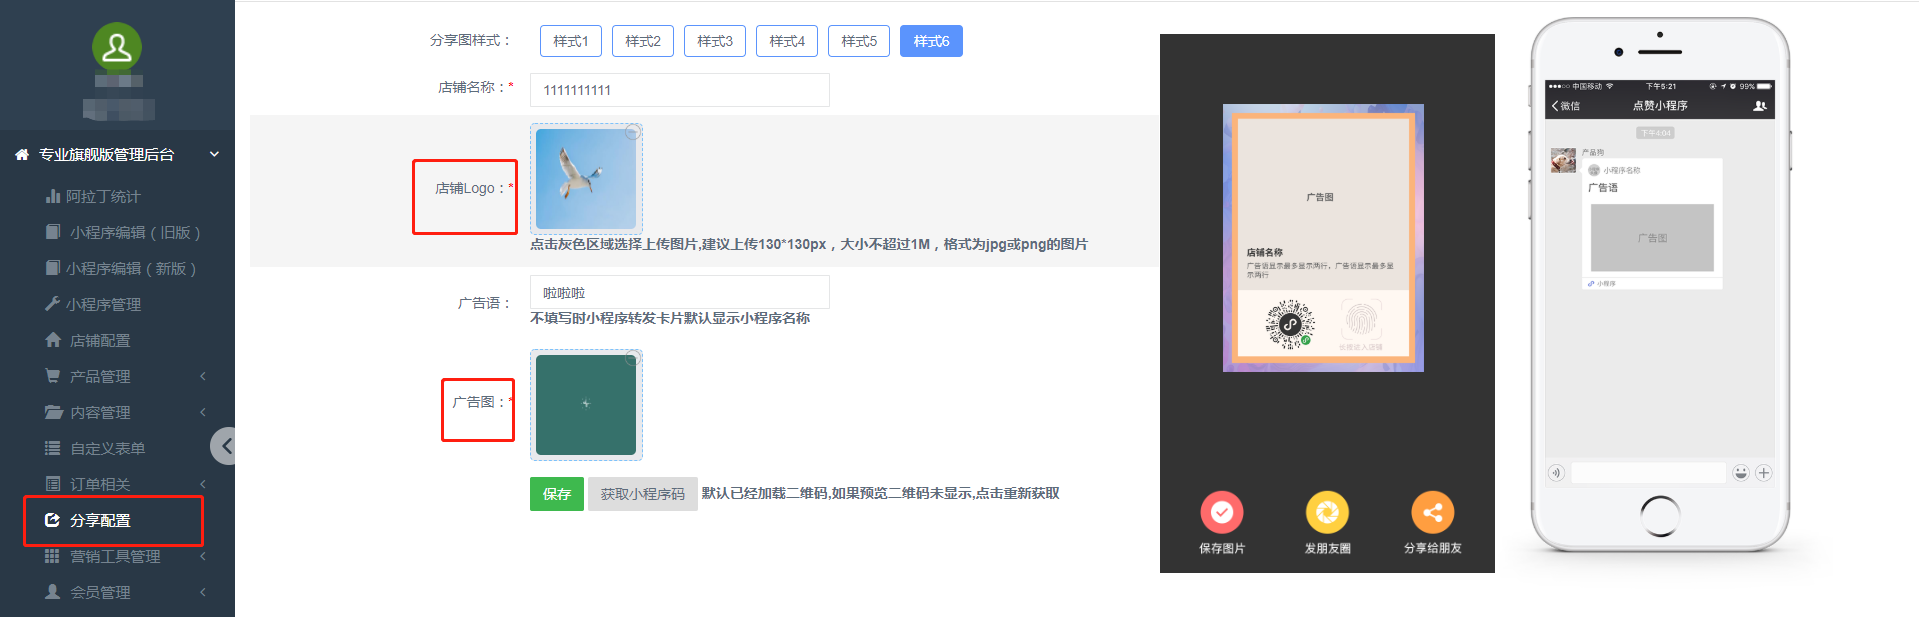Open 分享配置 in the sidebar
The image size is (1919, 617).
click(x=100, y=520)
